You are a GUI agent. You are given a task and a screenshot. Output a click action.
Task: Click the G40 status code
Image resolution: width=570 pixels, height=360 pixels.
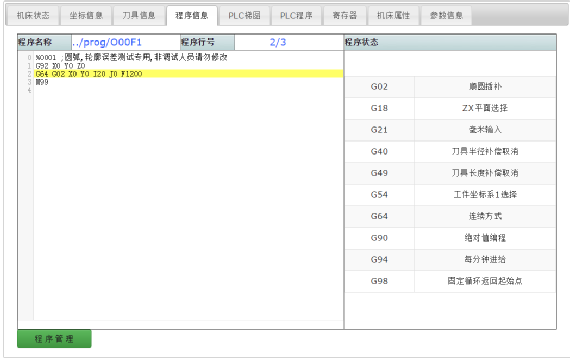379,152
